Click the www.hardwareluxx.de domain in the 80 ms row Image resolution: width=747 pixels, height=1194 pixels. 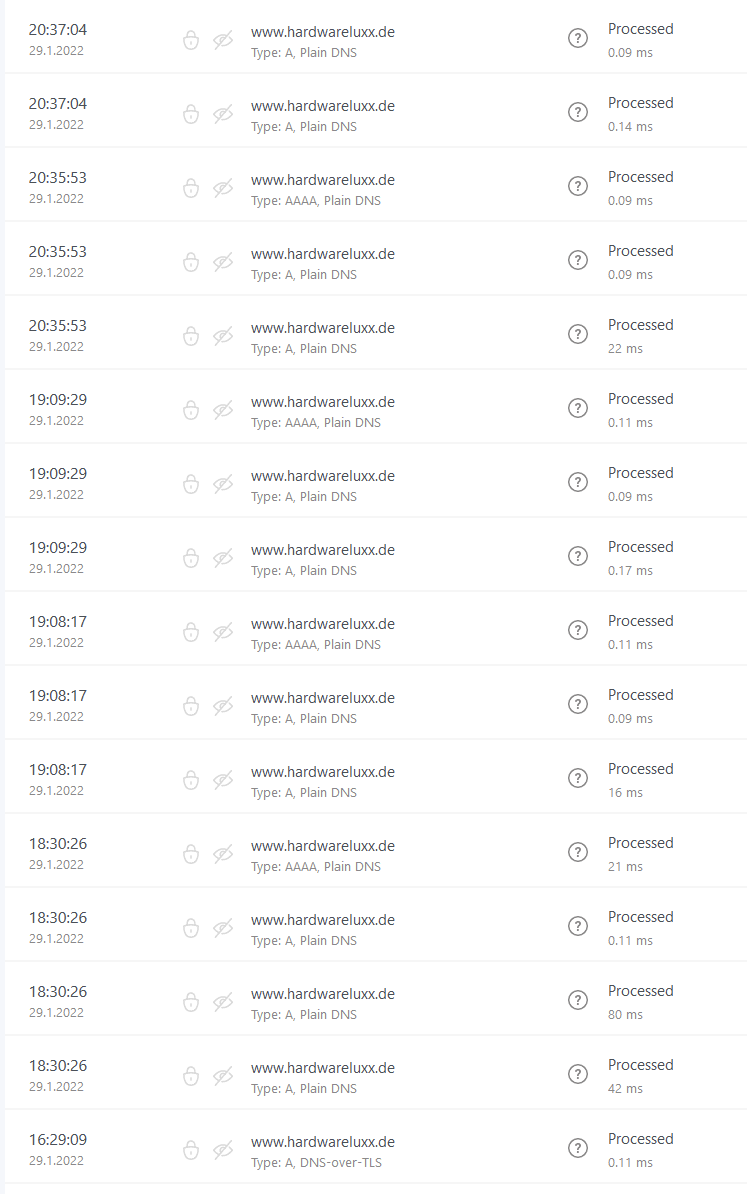[x=323, y=994]
